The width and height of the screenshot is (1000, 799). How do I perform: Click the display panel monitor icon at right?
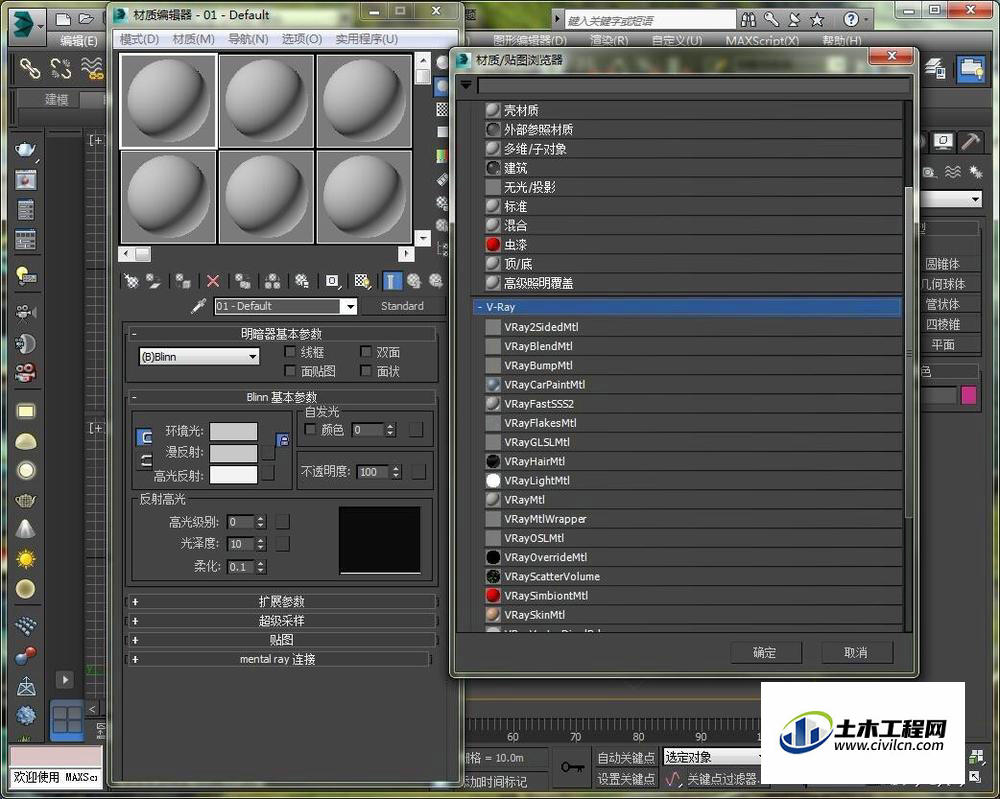[944, 141]
